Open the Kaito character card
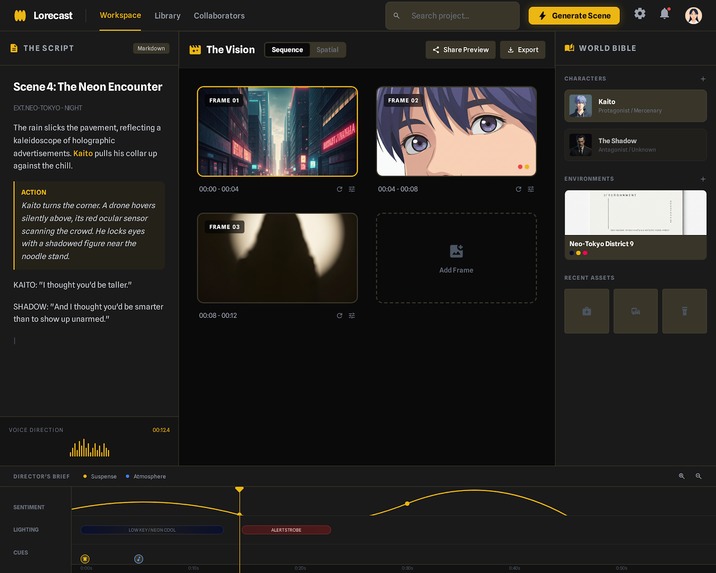This screenshot has height=573, width=716. (x=635, y=106)
